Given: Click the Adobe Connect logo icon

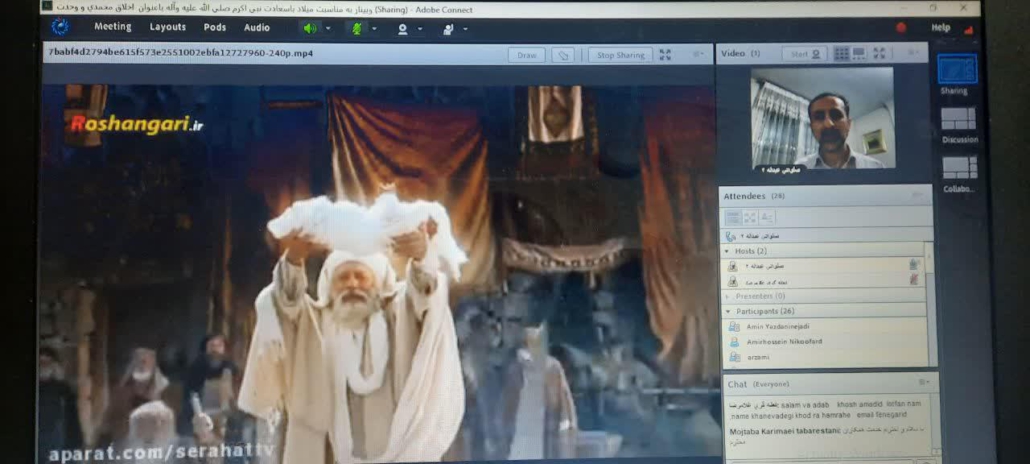Looking at the screenshot, I should [x=60, y=28].
